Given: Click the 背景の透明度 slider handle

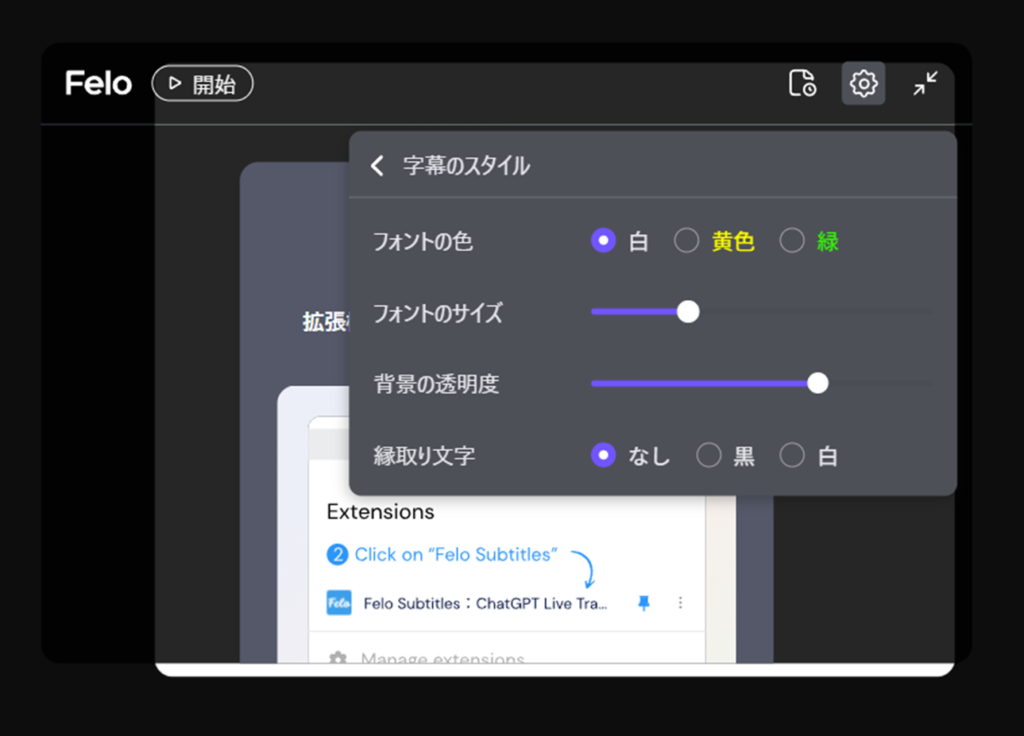Looking at the screenshot, I should click(818, 383).
